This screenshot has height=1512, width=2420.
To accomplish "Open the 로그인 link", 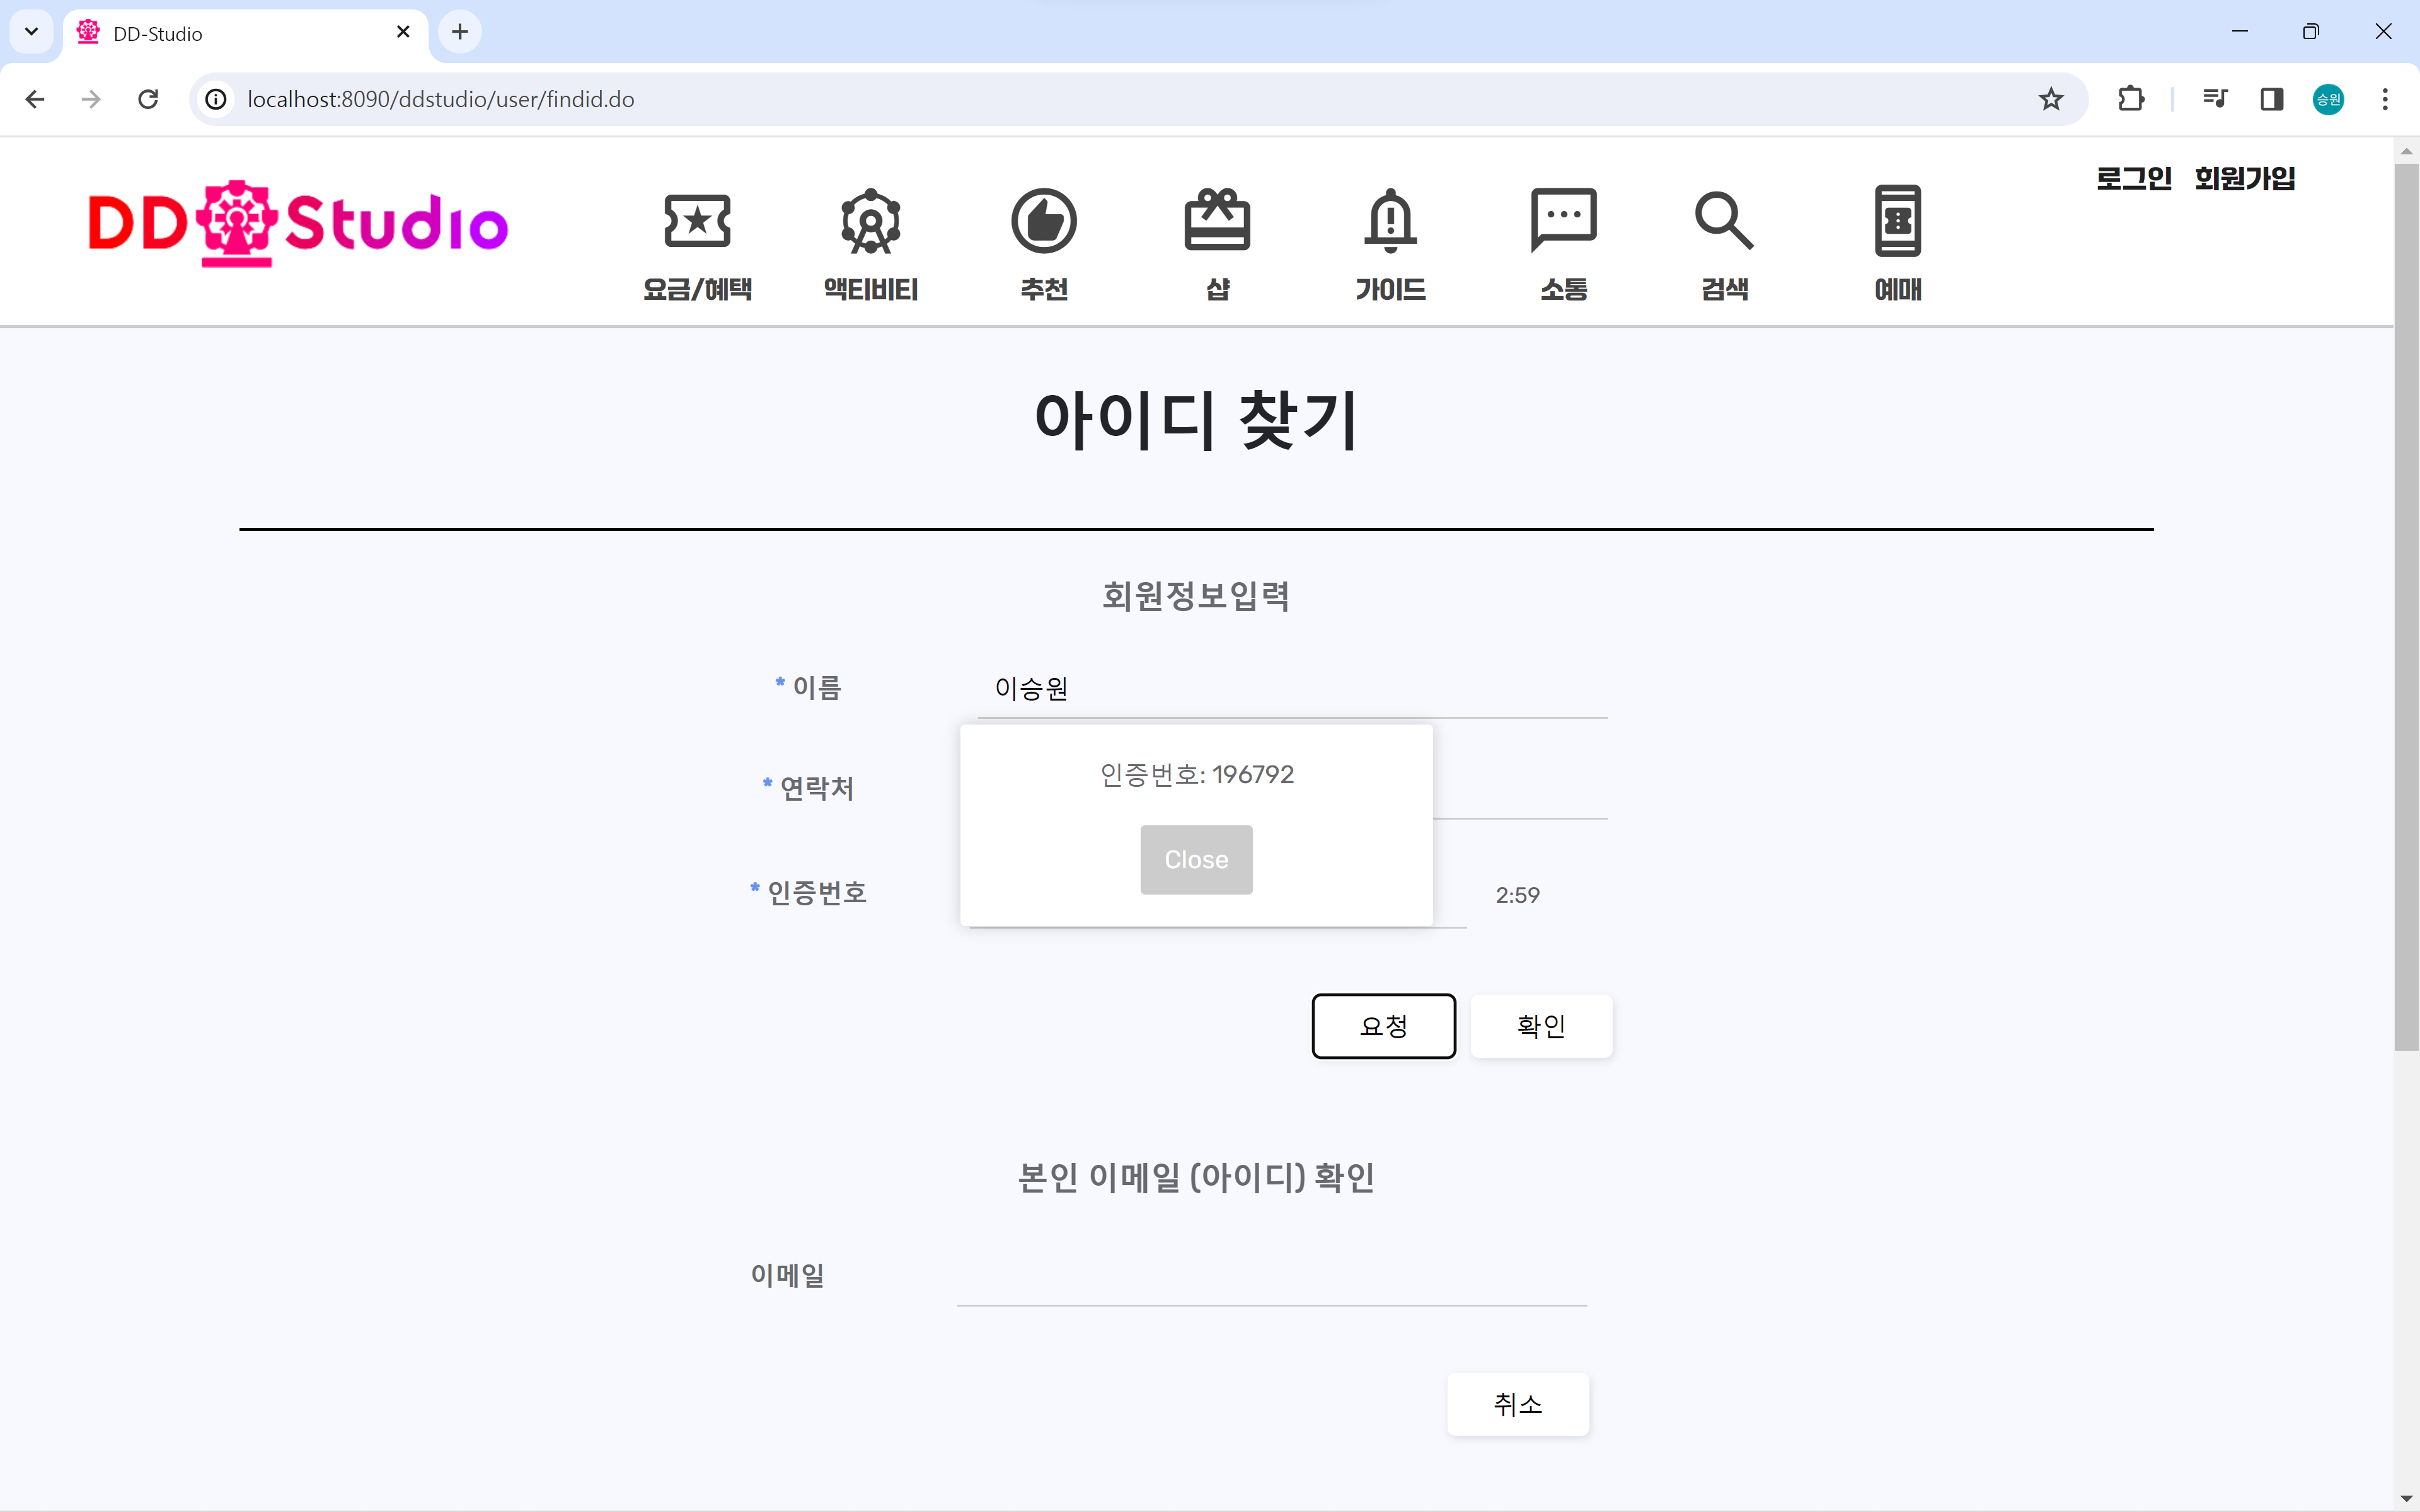I will tap(2134, 178).
